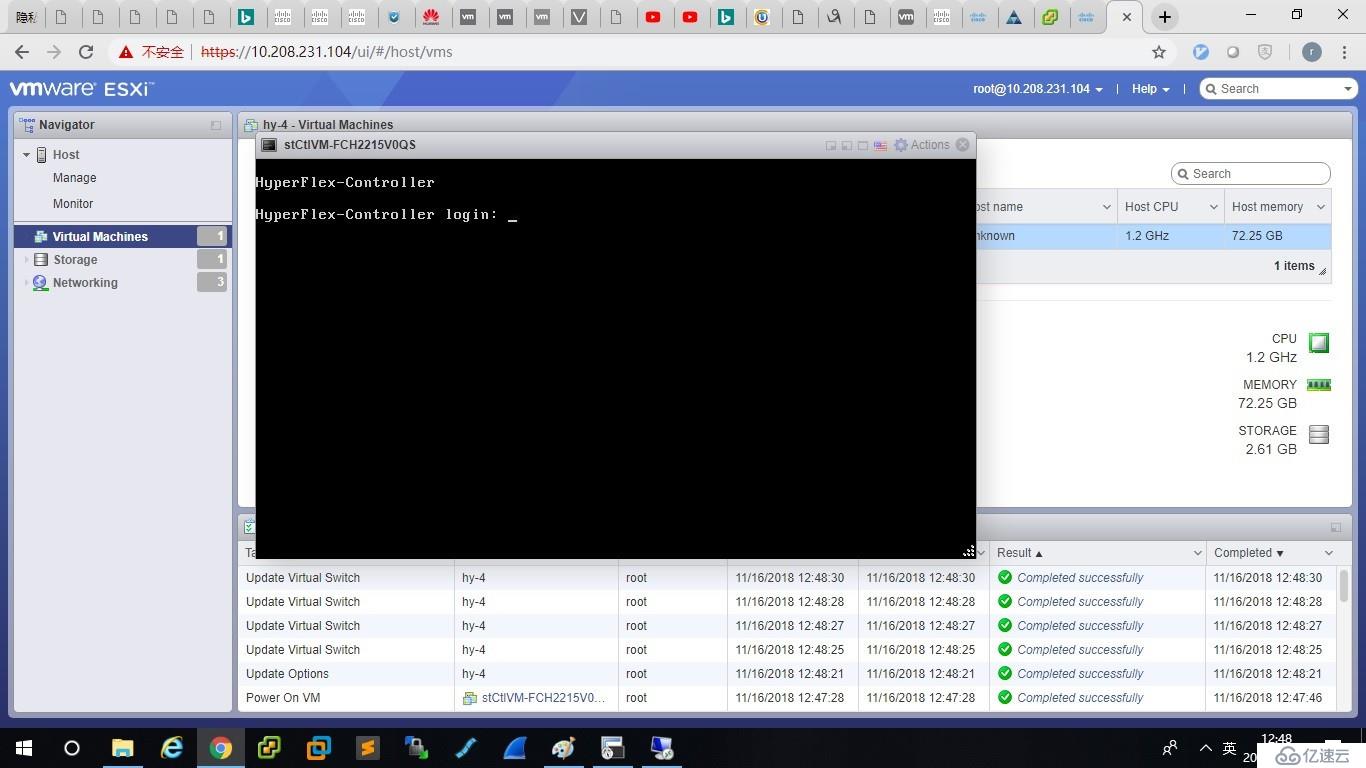The width and height of the screenshot is (1366, 768).
Task: Select Monitor under Host
Action: (x=73, y=204)
